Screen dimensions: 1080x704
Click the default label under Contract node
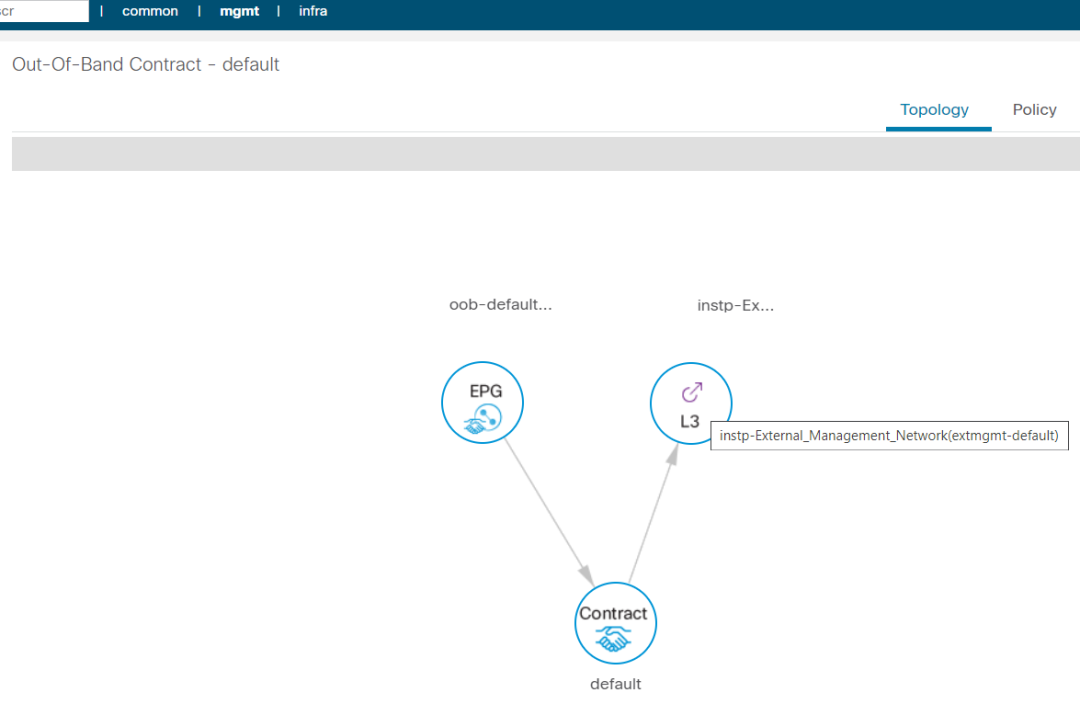click(615, 684)
